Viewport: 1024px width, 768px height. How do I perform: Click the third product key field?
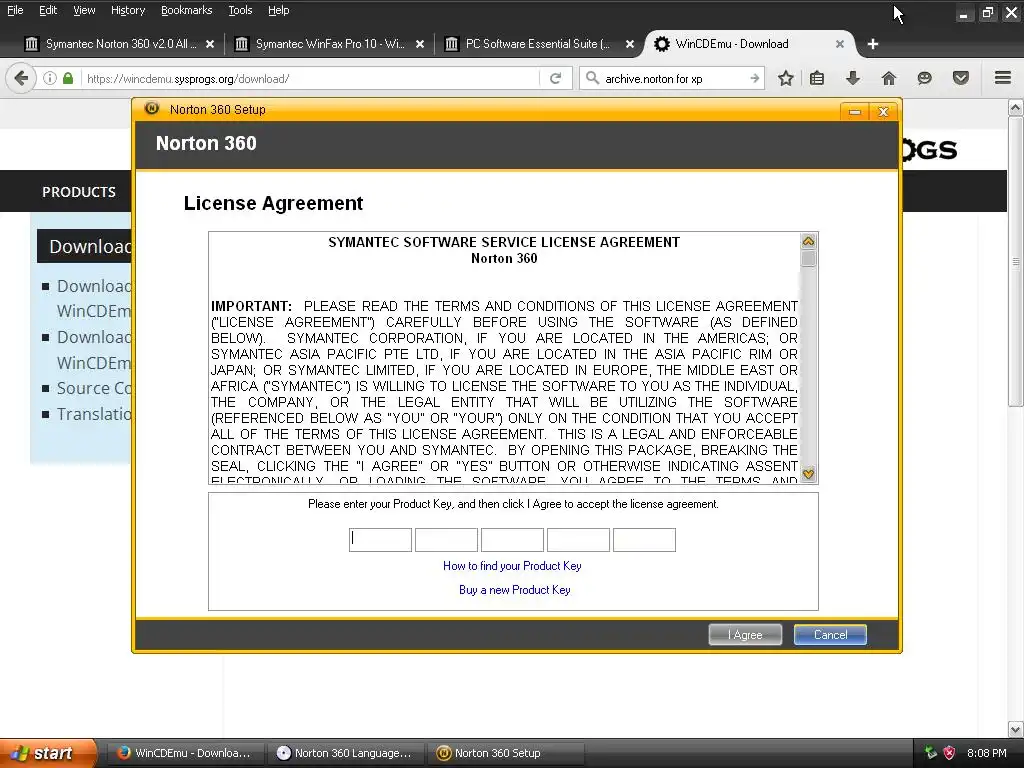pyautogui.click(x=512, y=540)
